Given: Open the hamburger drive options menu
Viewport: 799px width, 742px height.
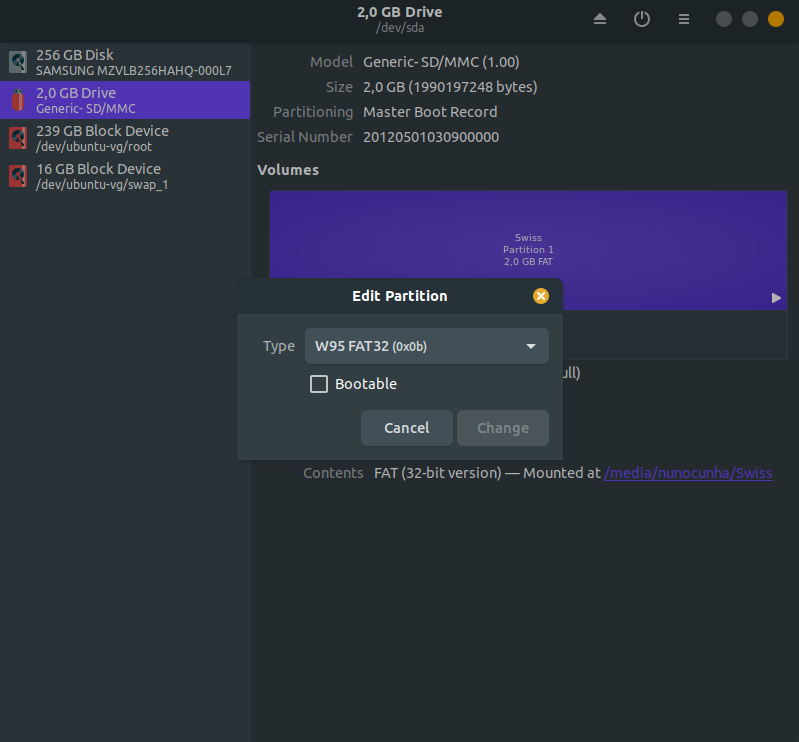Looking at the screenshot, I should coord(684,19).
